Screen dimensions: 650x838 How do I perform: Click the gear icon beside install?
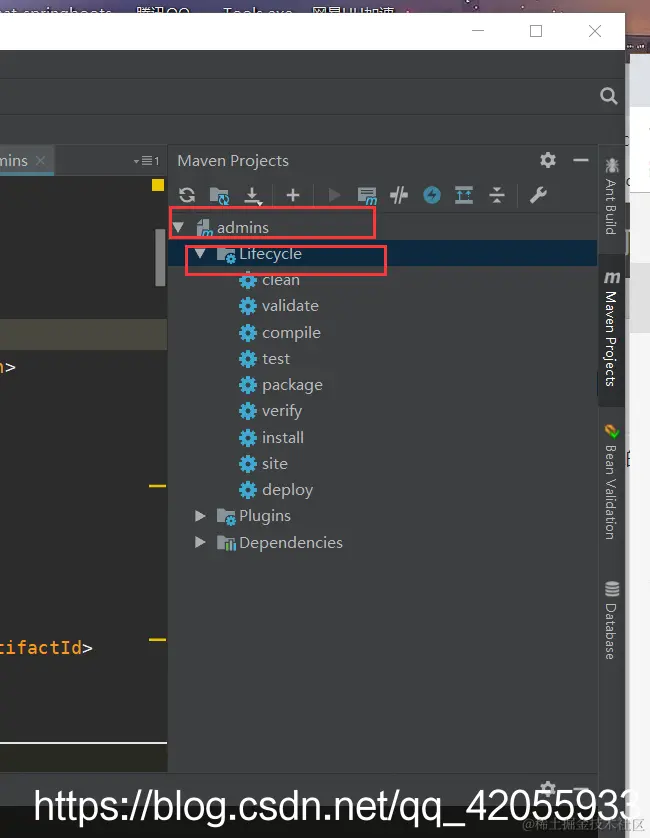click(x=247, y=438)
